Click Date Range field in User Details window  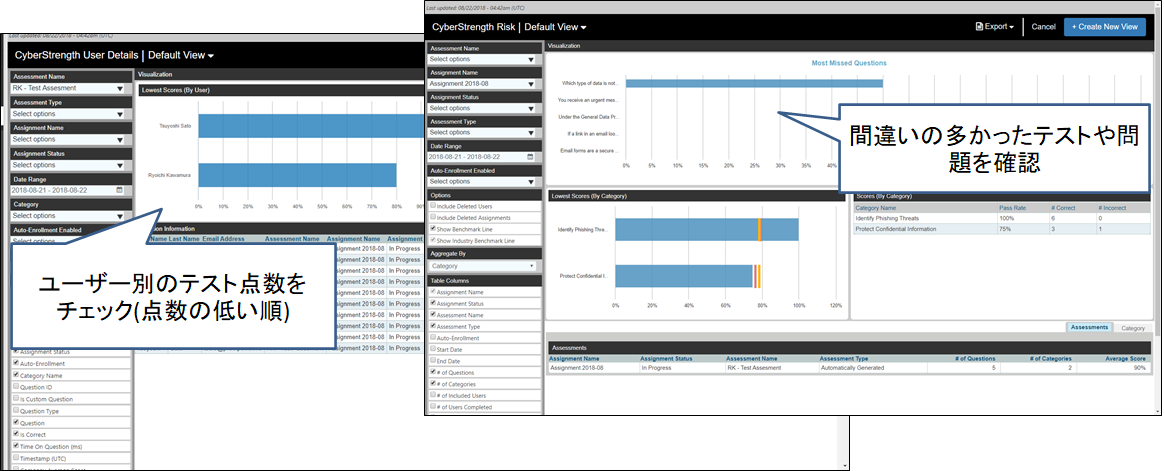(x=68, y=190)
